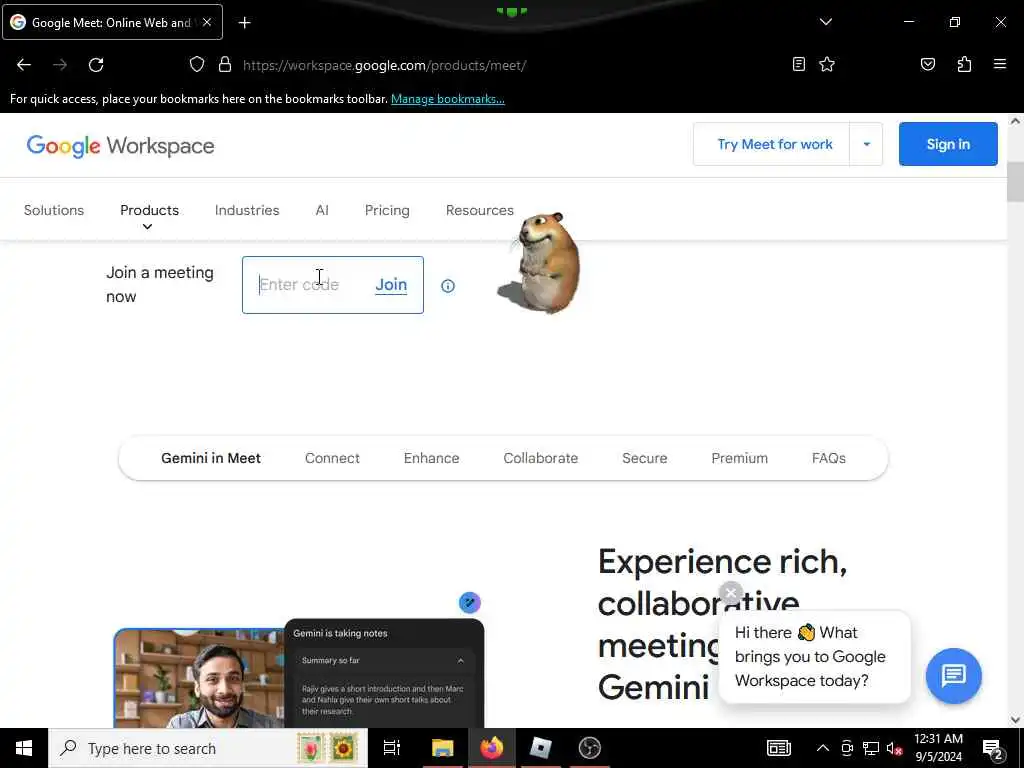Reload the page with refresh icon
Viewport: 1024px width, 768px height.
pyautogui.click(x=96, y=65)
